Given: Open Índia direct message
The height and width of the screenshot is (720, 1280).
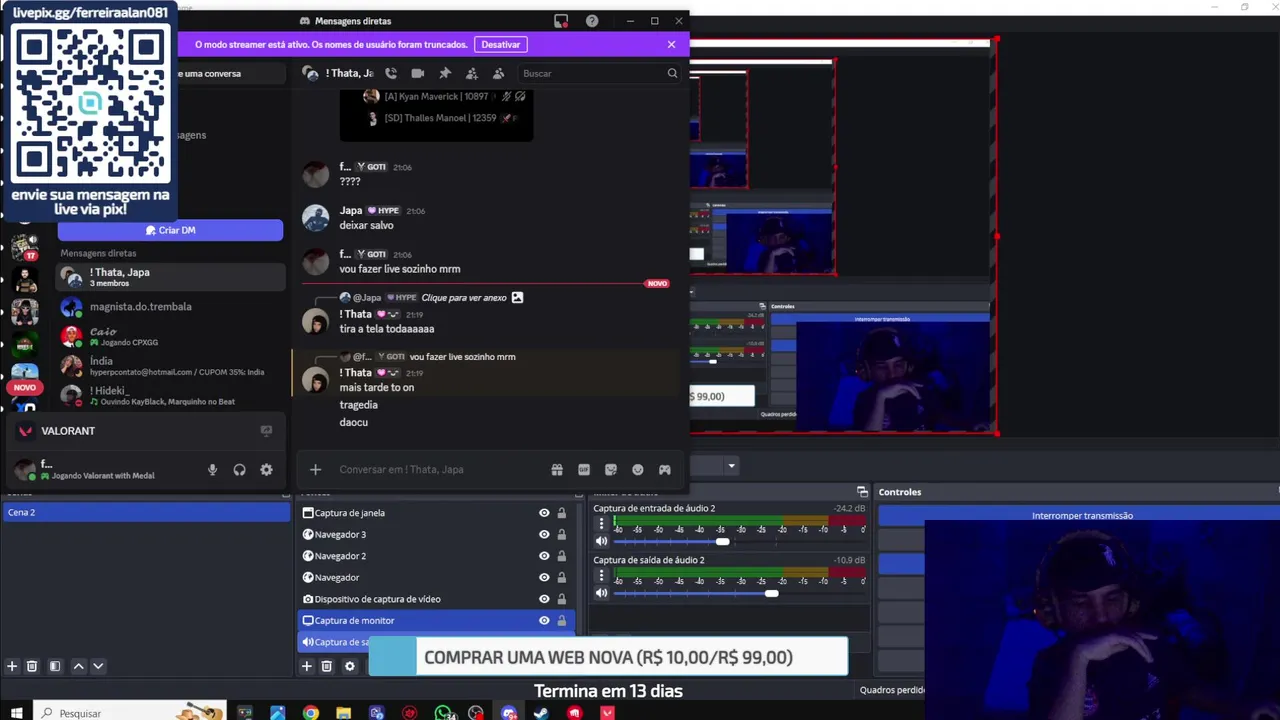Looking at the screenshot, I should click(170, 366).
